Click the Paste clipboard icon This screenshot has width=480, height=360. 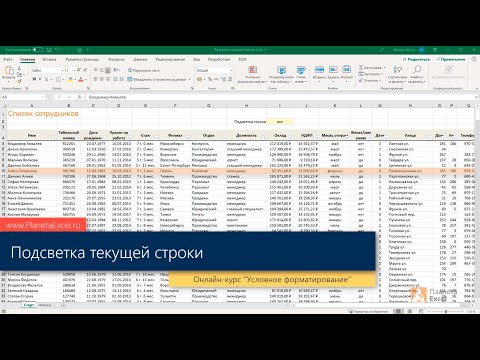click(9, 71)
